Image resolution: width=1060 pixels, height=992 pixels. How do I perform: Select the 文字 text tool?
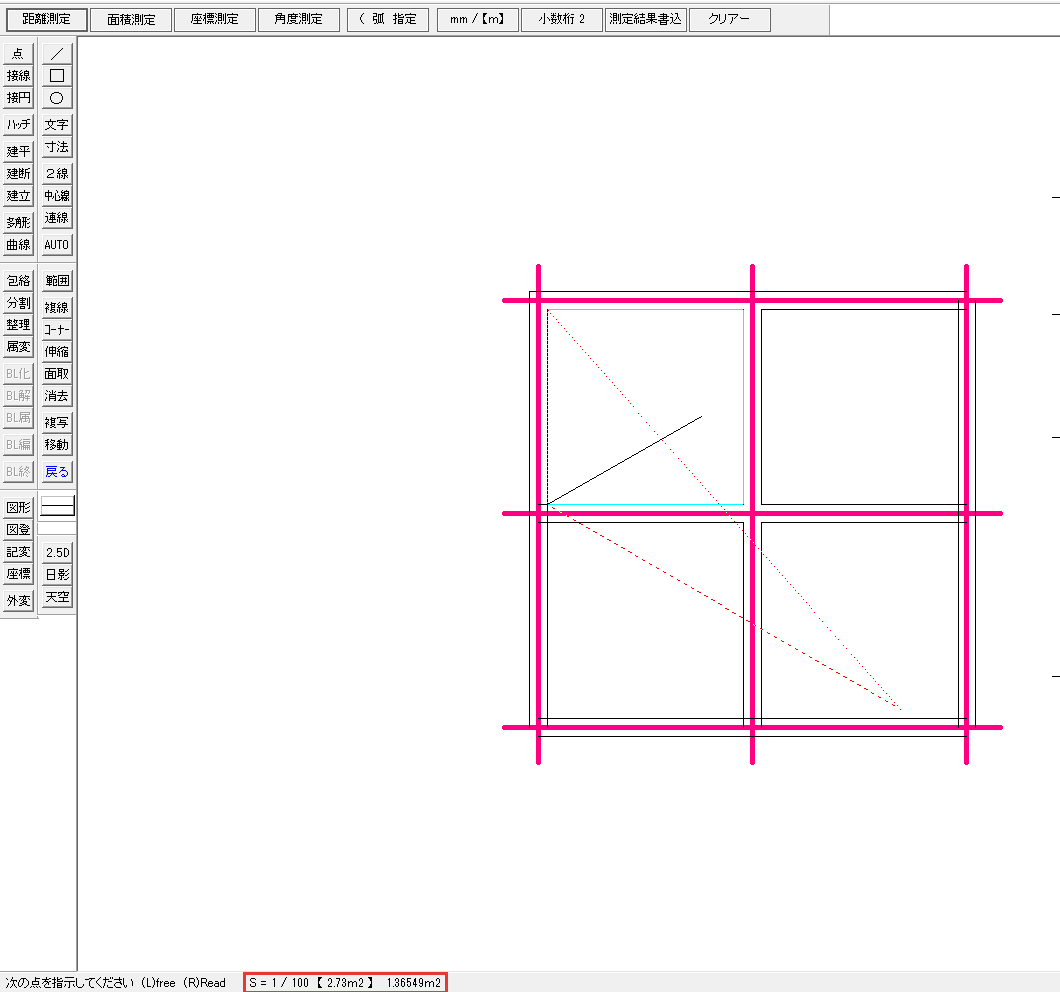[x=57, y=124]
